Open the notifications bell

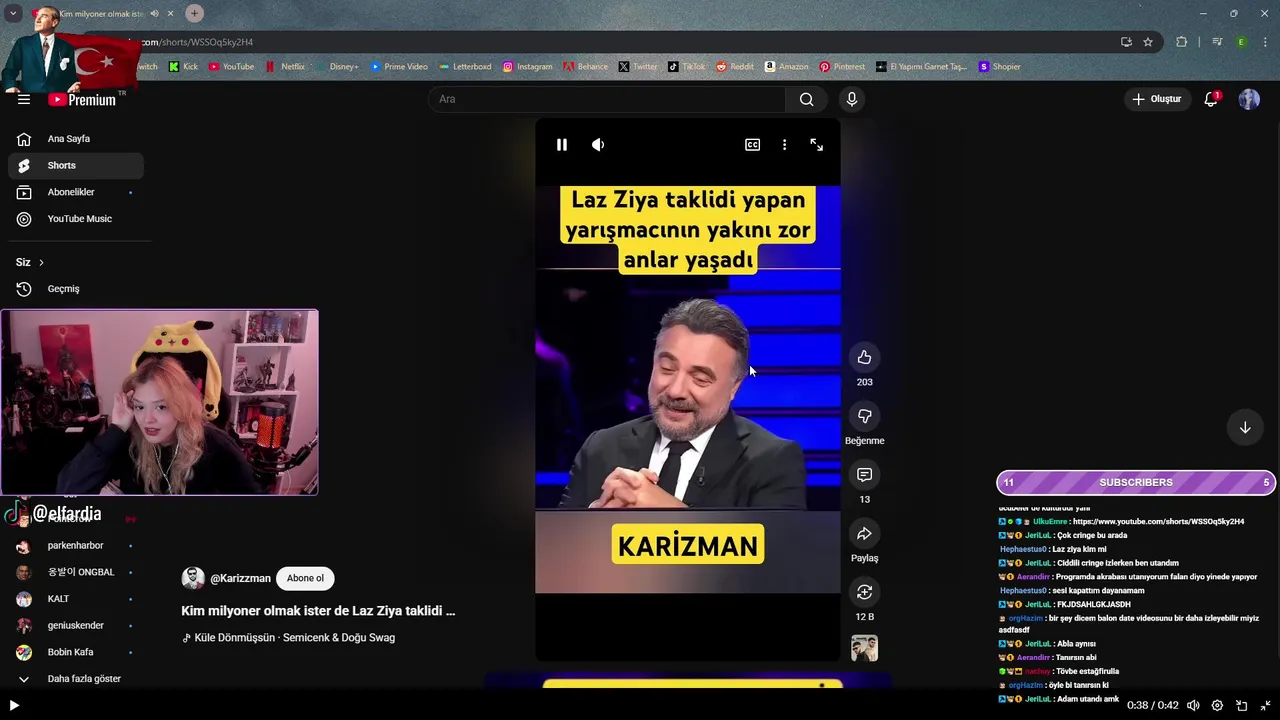click(1211, 99)
